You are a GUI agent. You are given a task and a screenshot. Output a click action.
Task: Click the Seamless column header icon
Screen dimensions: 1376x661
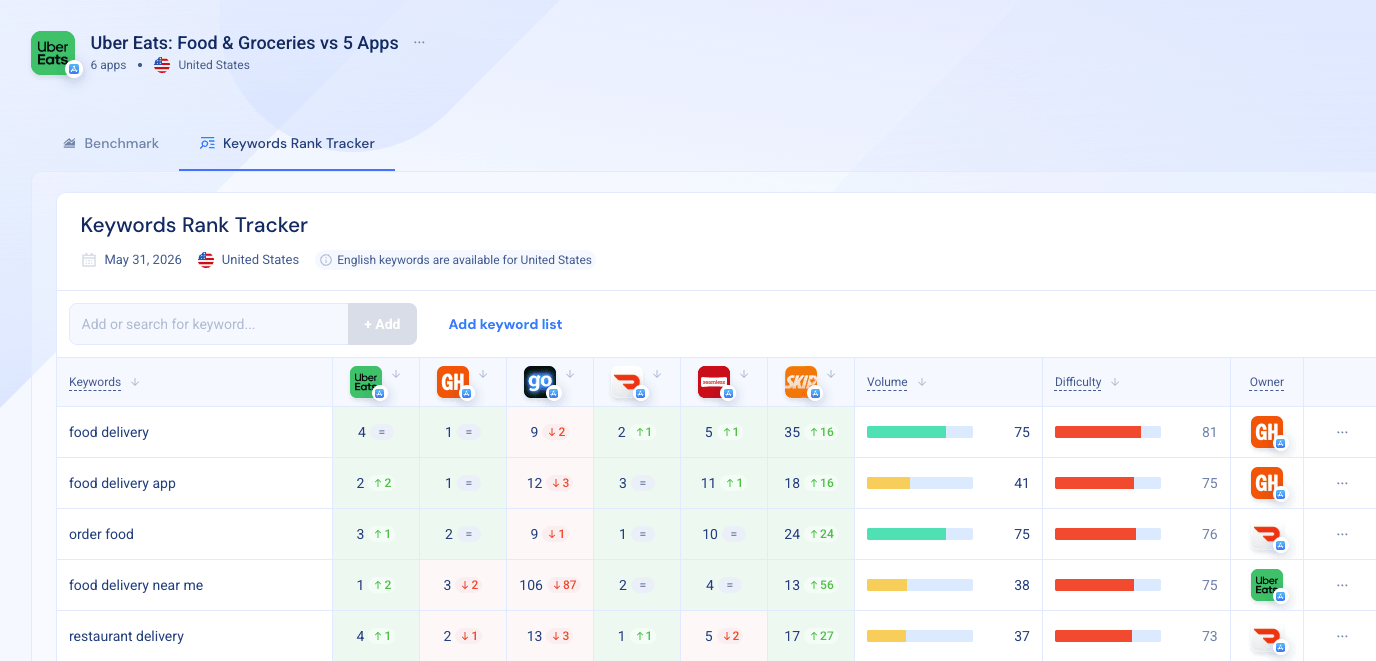[x=714, y=382]
